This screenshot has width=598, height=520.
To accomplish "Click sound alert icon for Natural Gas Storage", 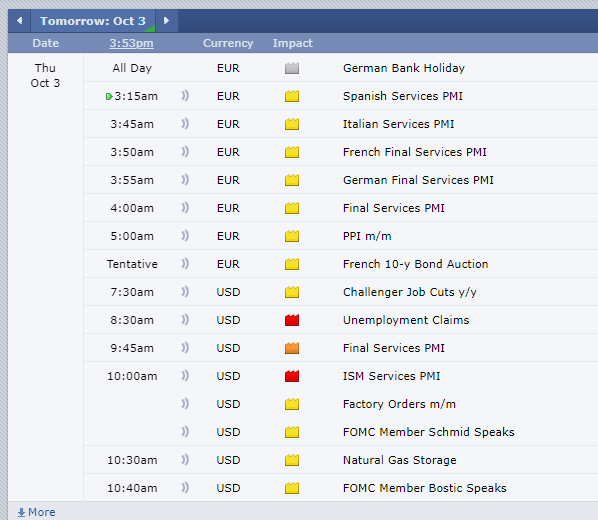I will 185,460.
